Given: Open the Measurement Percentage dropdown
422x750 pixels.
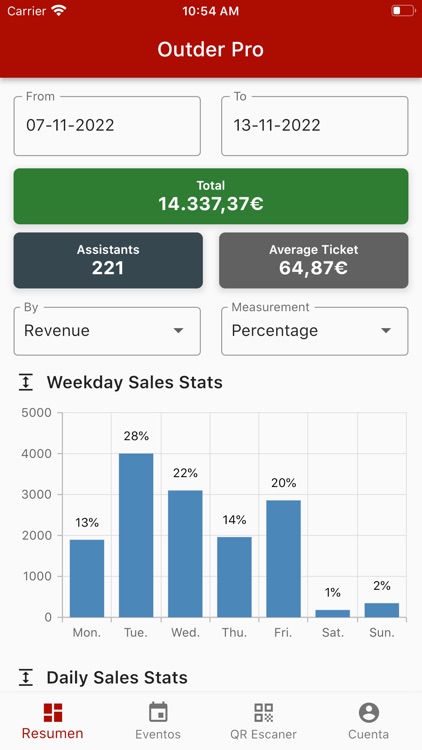Looking at the screenshot, I should (315, 331).
